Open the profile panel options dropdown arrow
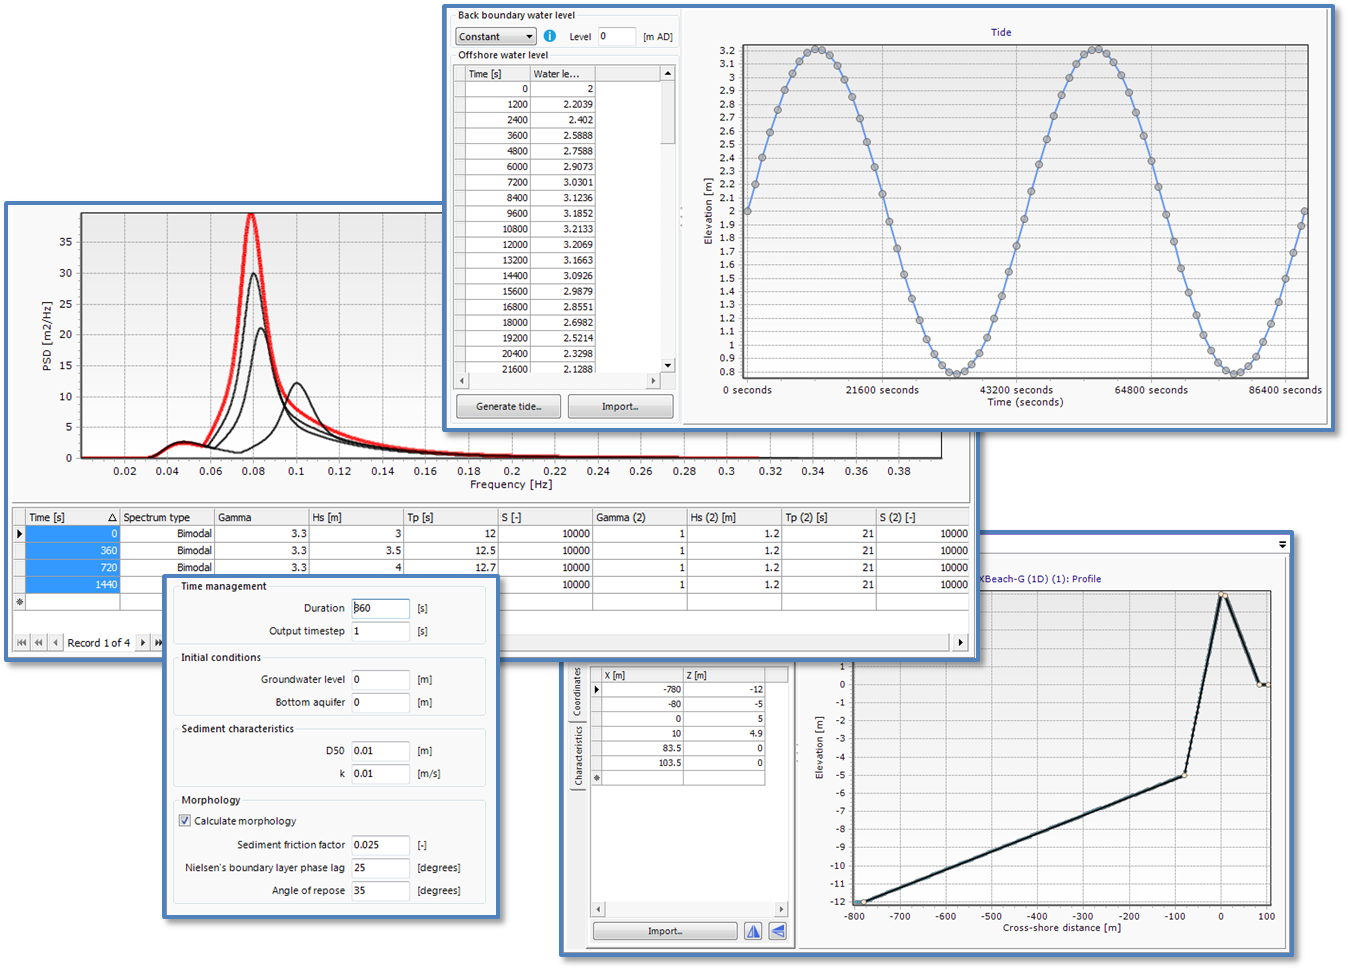Image resolution: width=1348 pixels, height=970 pixels. [x=1282, y=545]
